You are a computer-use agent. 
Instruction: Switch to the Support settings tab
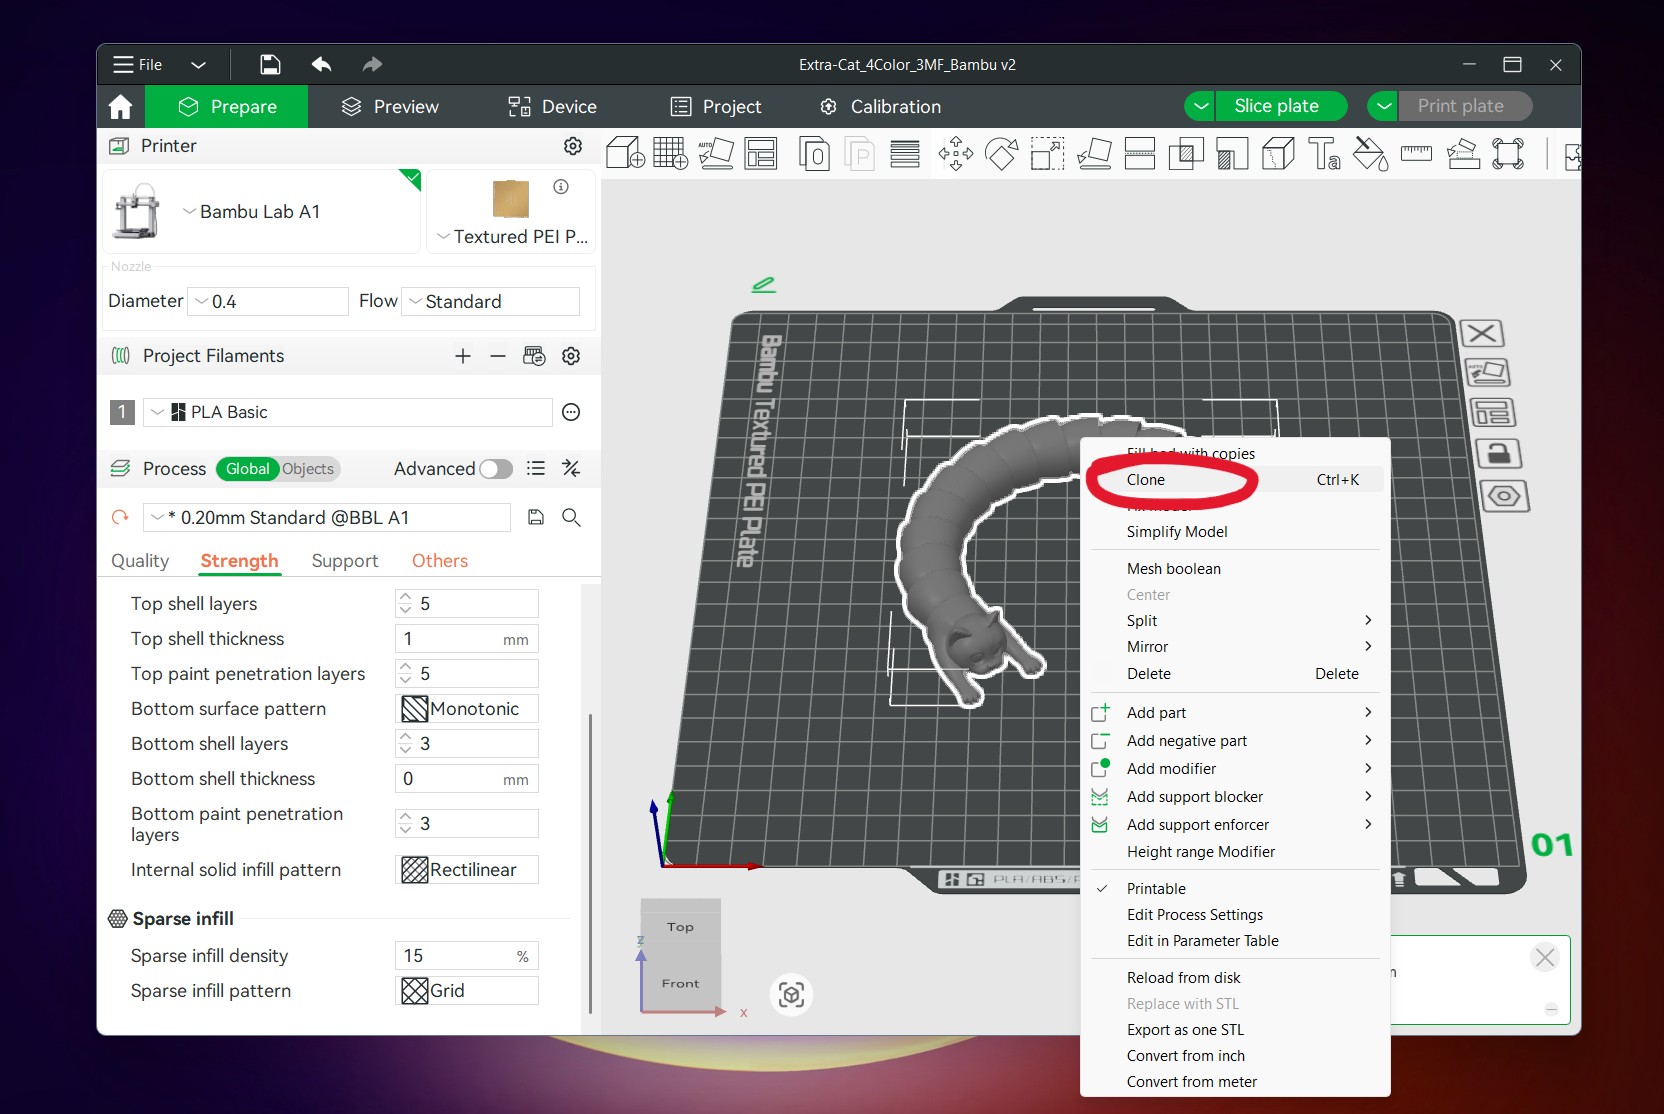click(345, 561)
